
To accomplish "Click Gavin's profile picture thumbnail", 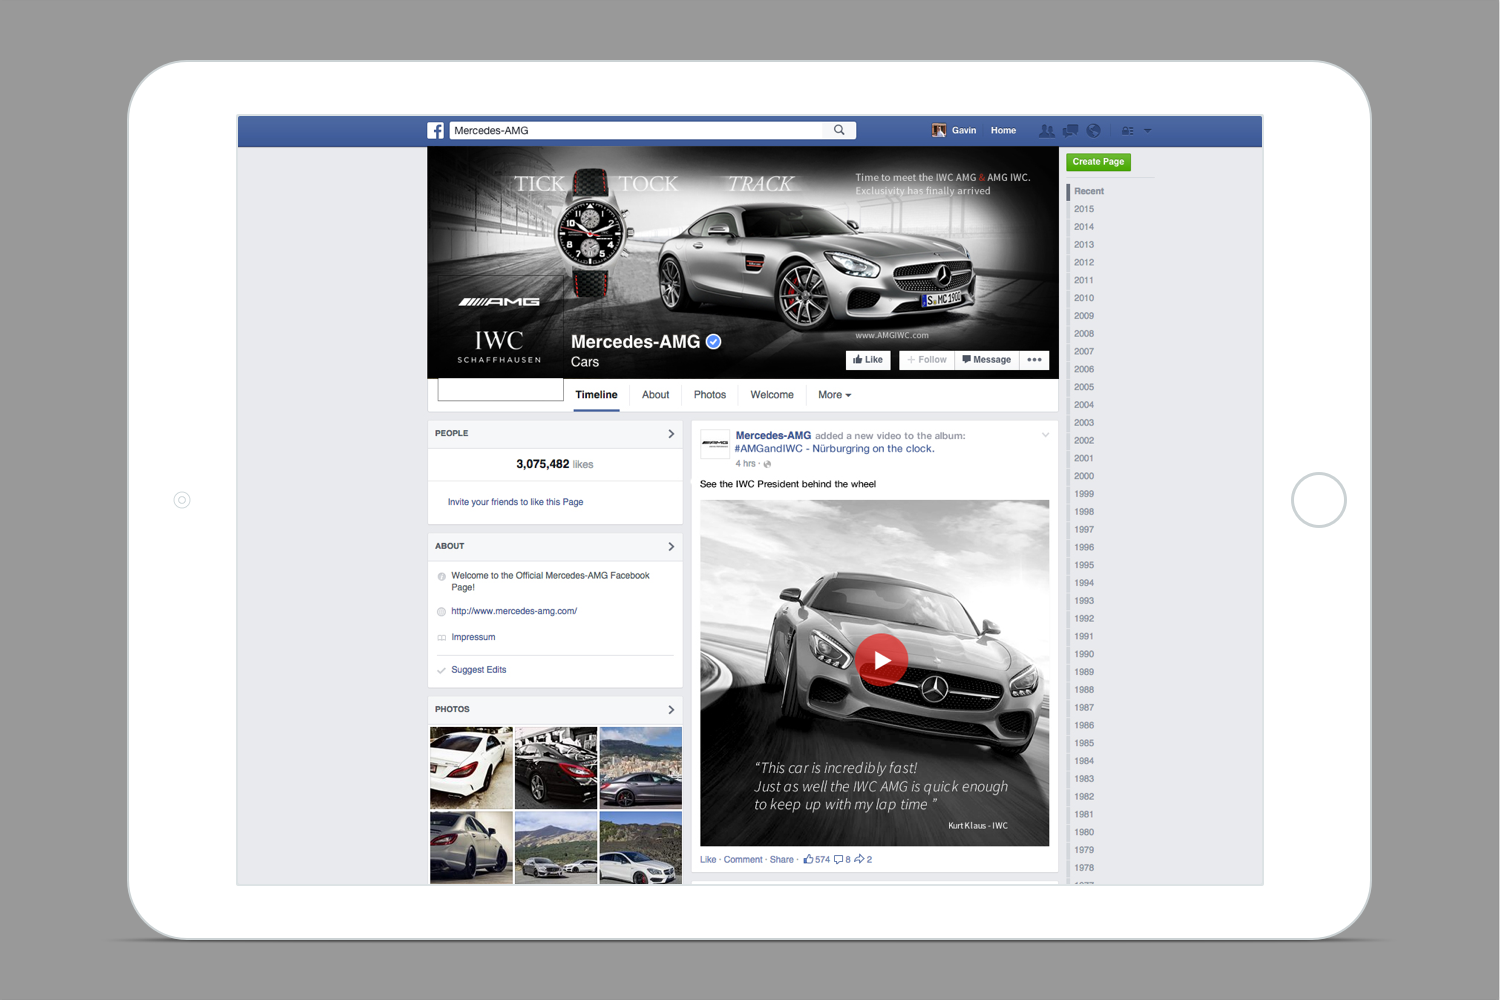I will (939, 130).
